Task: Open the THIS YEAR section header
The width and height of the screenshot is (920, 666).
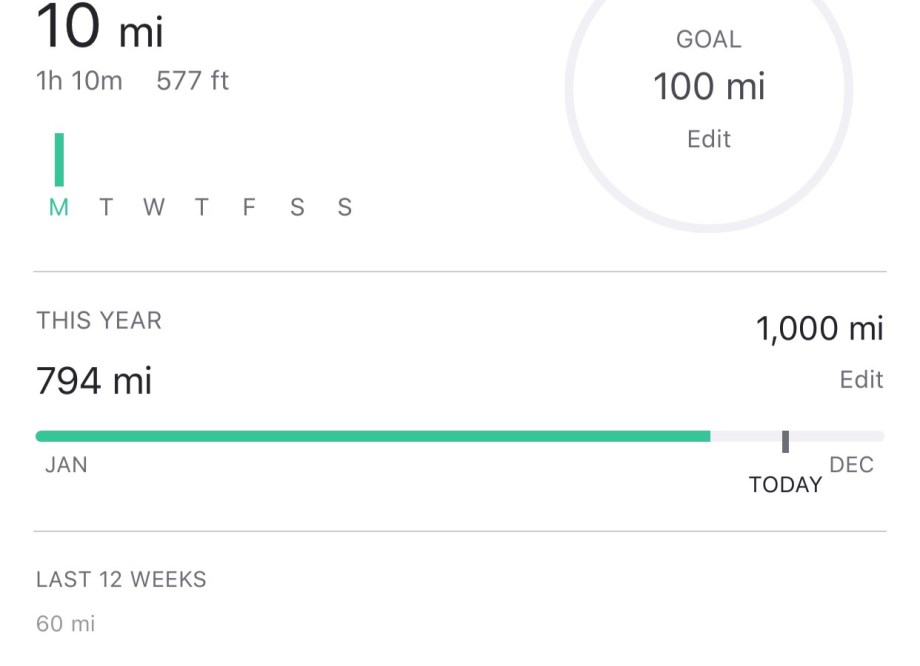Action: [x=99, y=321]
